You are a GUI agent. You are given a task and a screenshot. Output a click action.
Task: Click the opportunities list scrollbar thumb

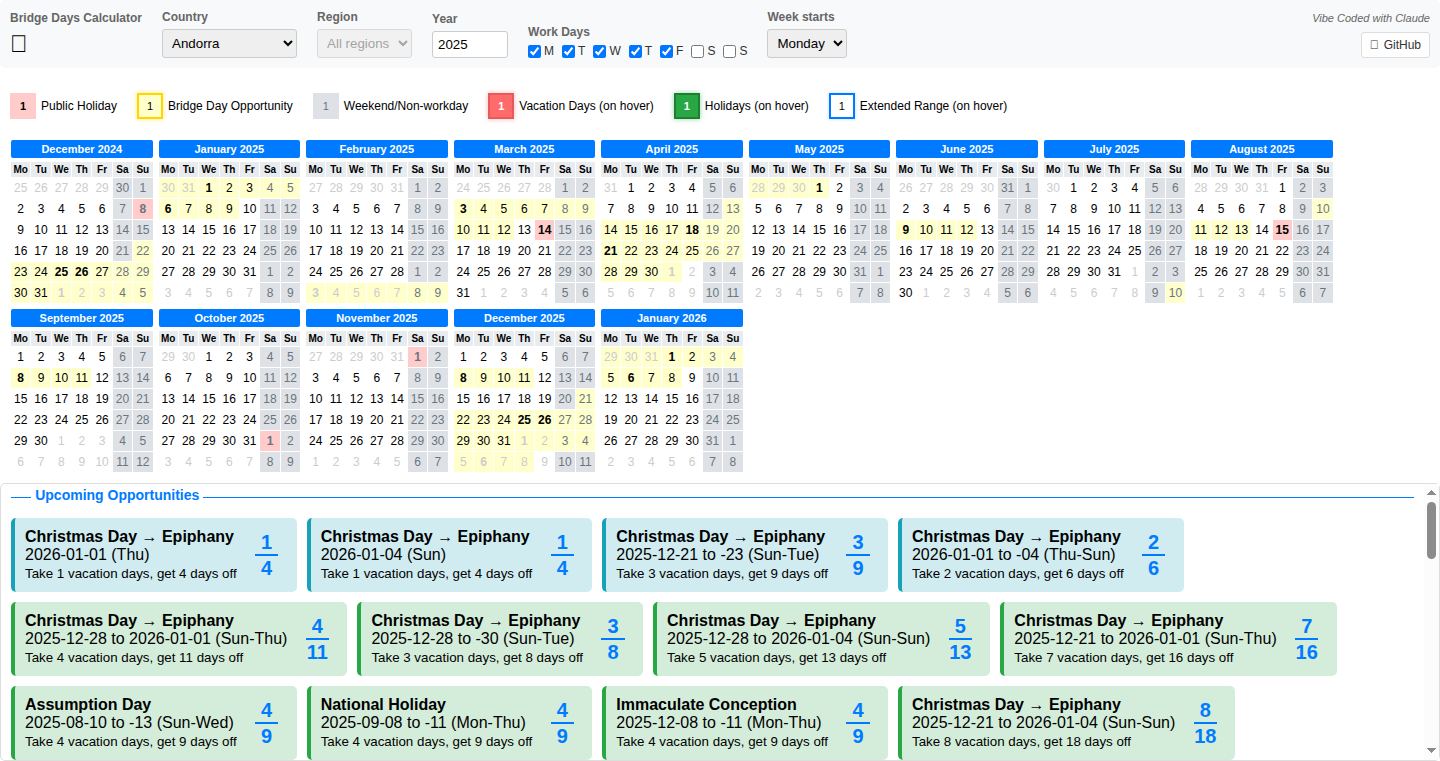point(1432,529)
